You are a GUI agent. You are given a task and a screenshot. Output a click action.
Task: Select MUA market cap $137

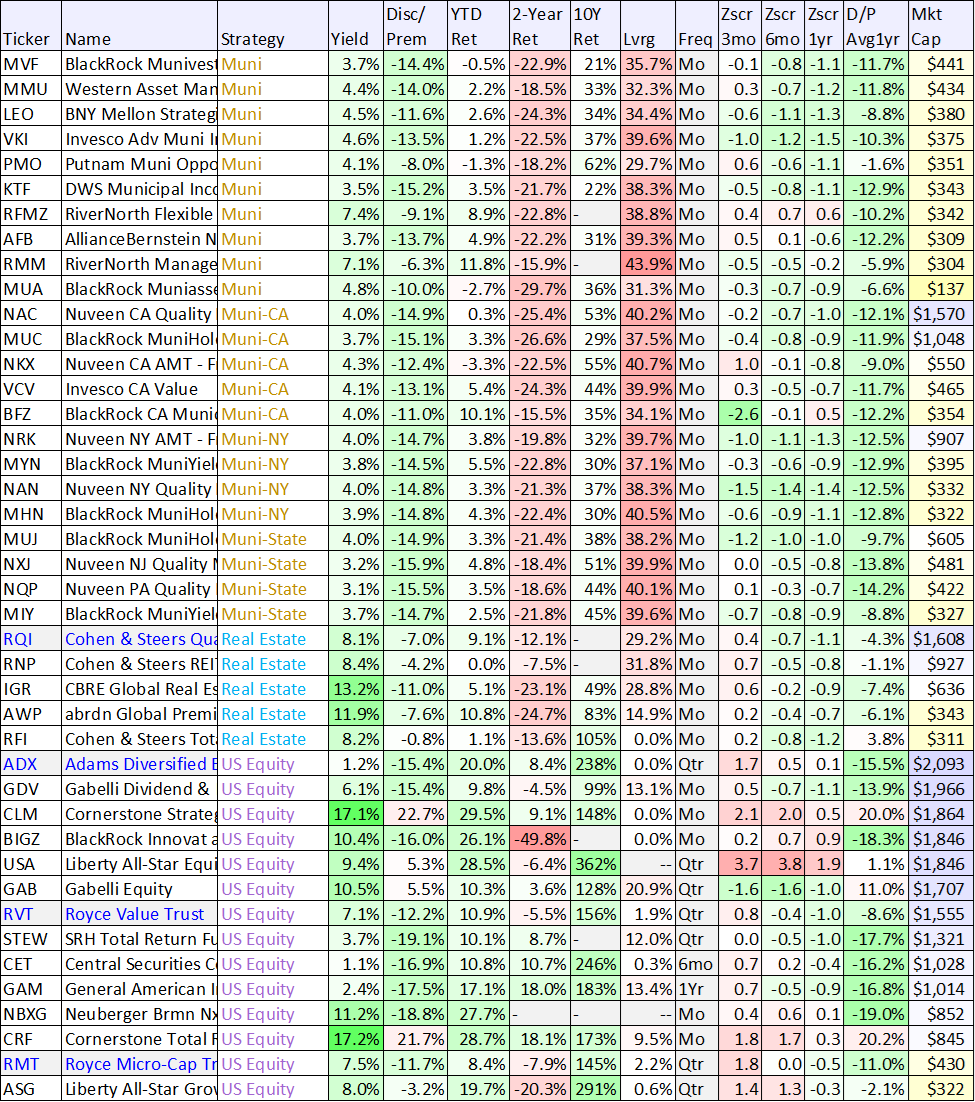[941, 289]
